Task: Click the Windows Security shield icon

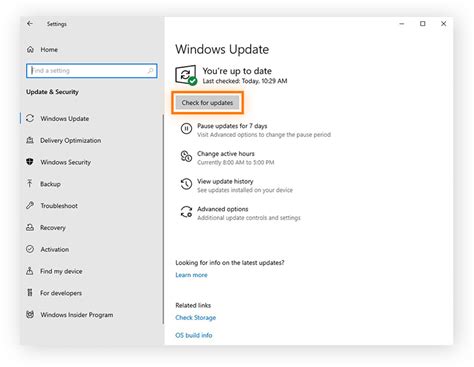Action: click(x=30, y=162)
